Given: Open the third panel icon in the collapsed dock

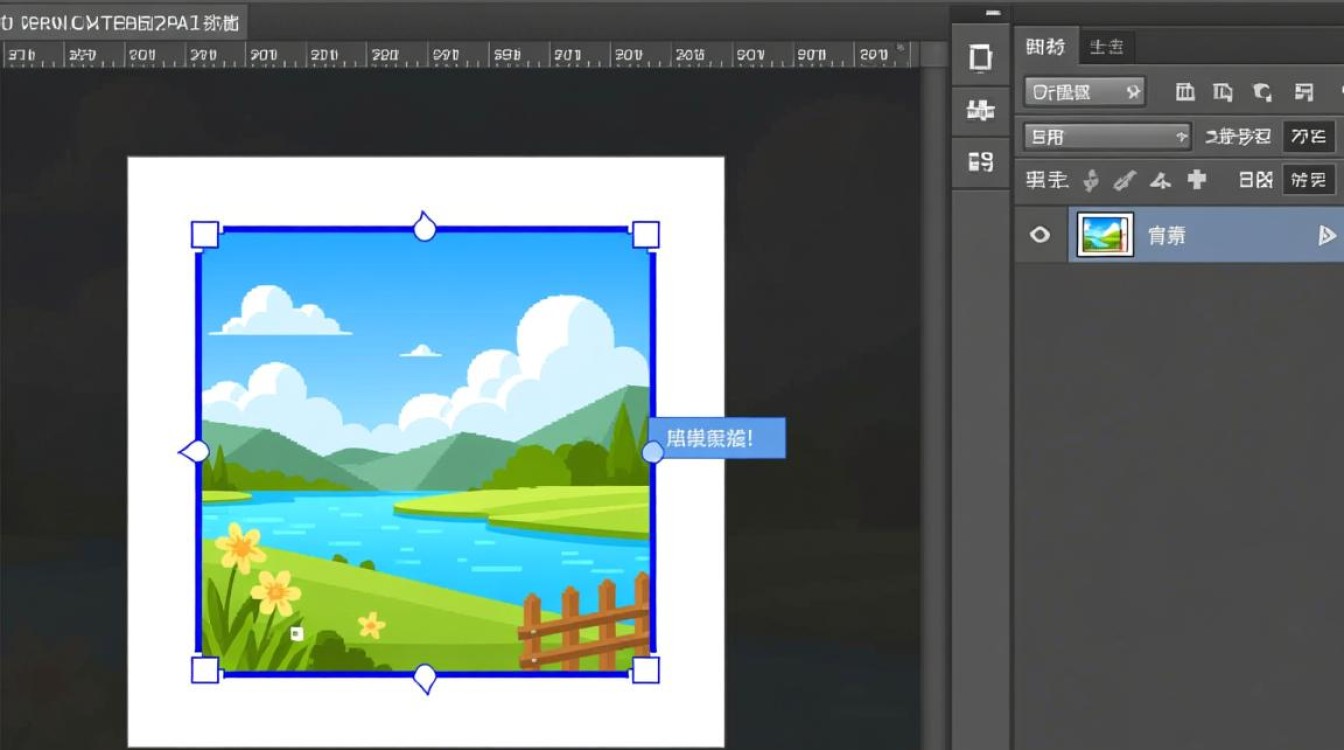Looking at the screenshot, I should (981, 160).
